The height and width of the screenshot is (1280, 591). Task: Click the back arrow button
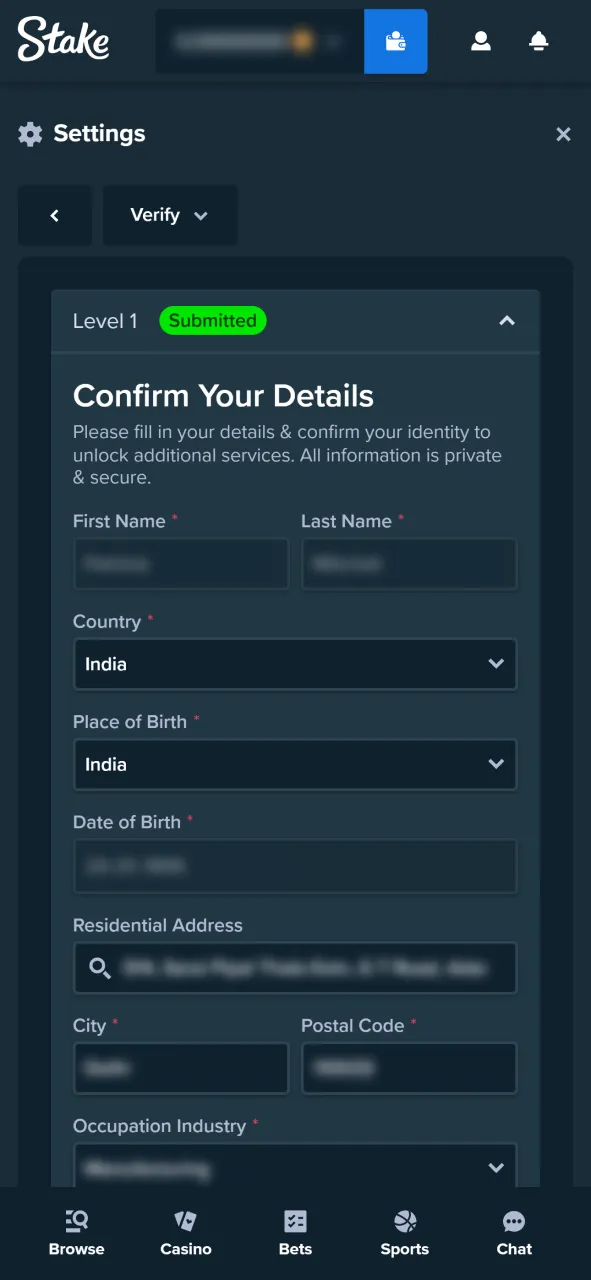point(55,215)
